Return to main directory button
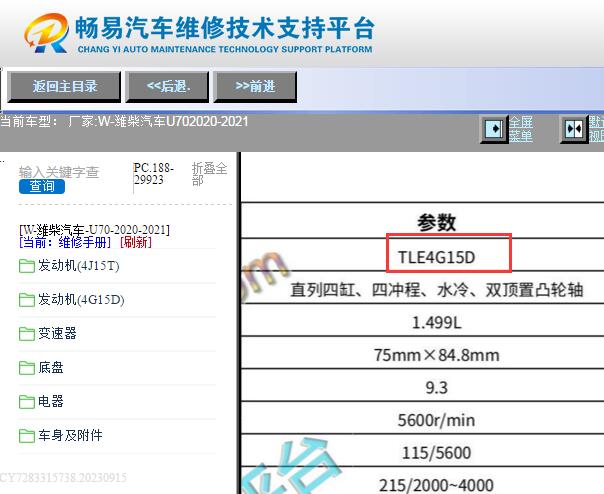 tap(64, 87)
